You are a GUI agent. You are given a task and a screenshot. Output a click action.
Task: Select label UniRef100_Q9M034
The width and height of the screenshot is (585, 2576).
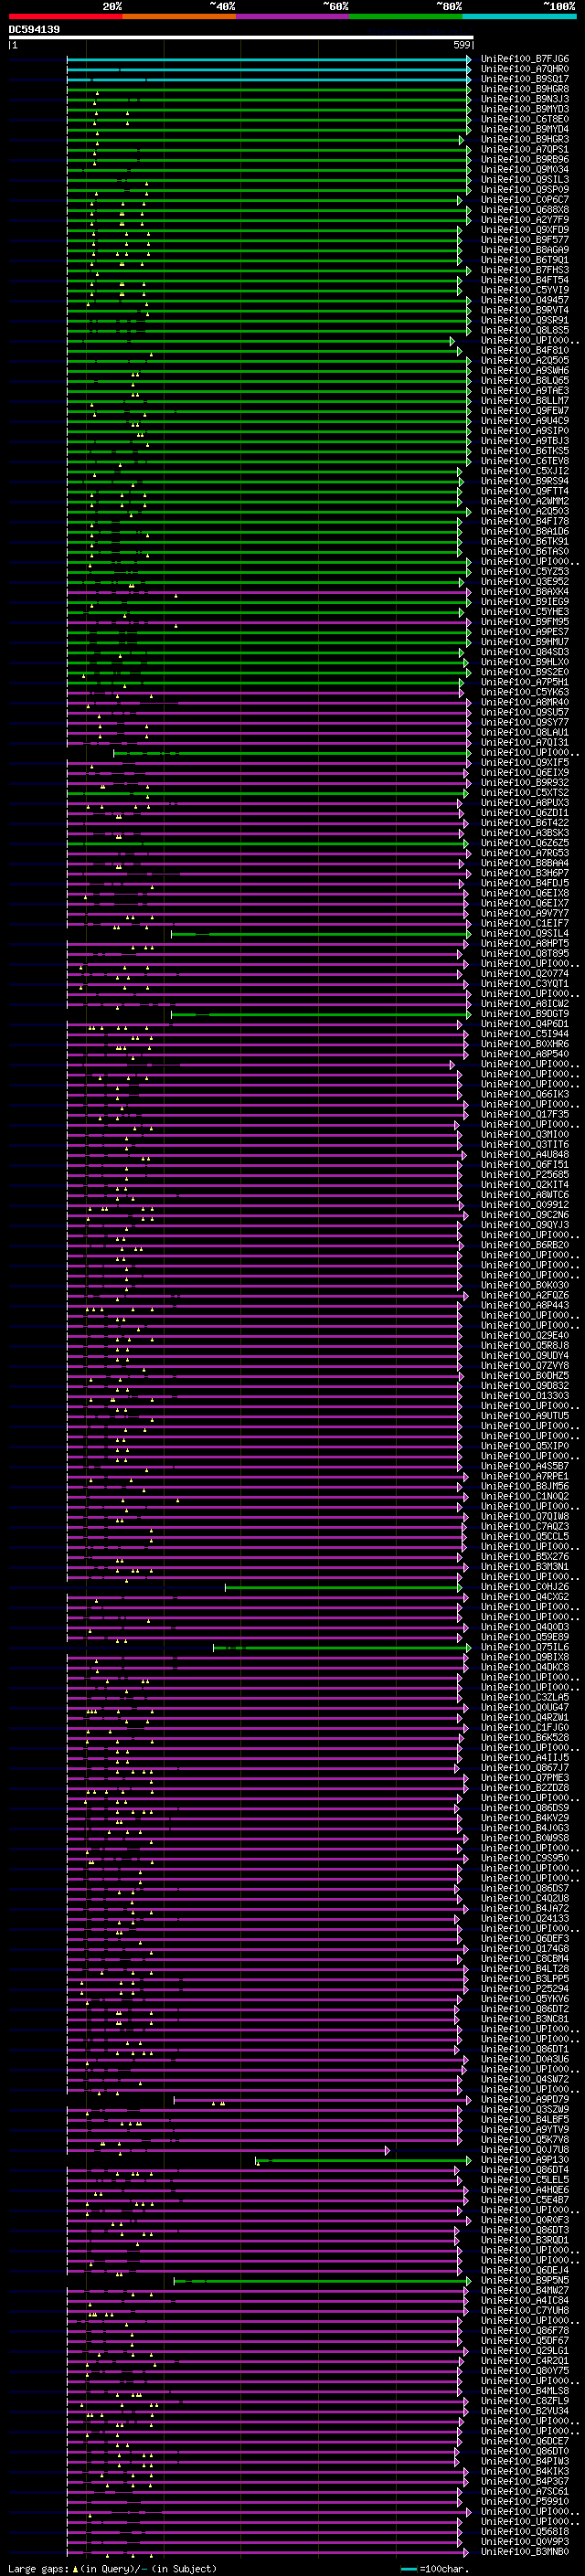[524, 169]
